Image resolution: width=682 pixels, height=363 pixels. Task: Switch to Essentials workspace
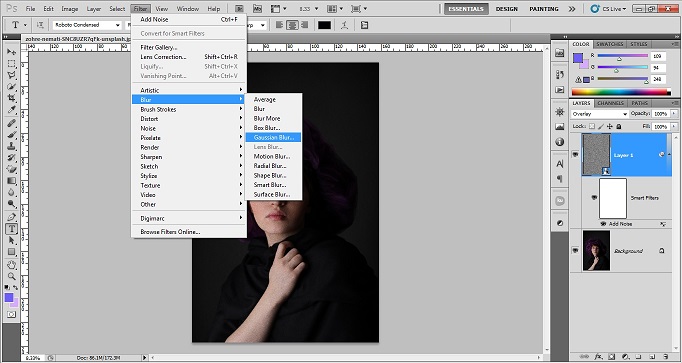466,9
